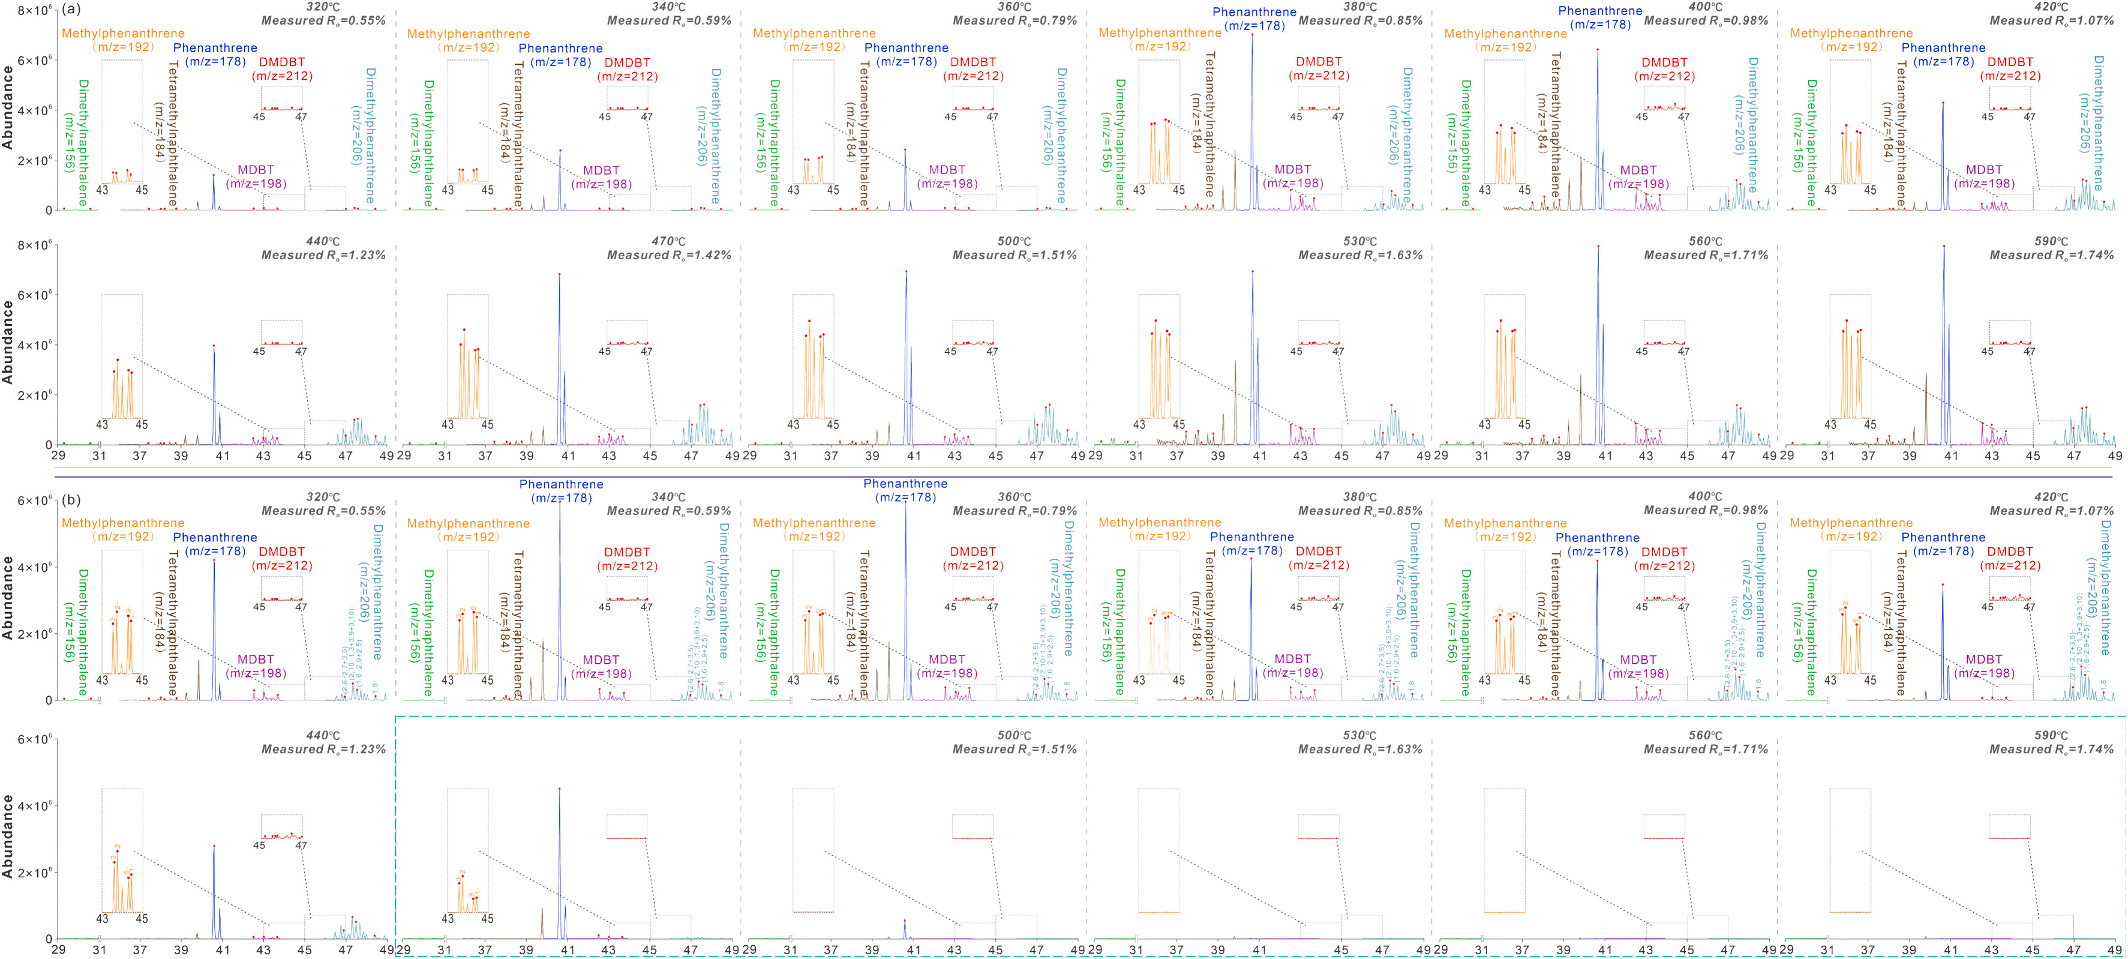Click the "(b)" figure section label
This screenshot has width=2128, height=959.
pyautogui.click(x=73, y=498)
